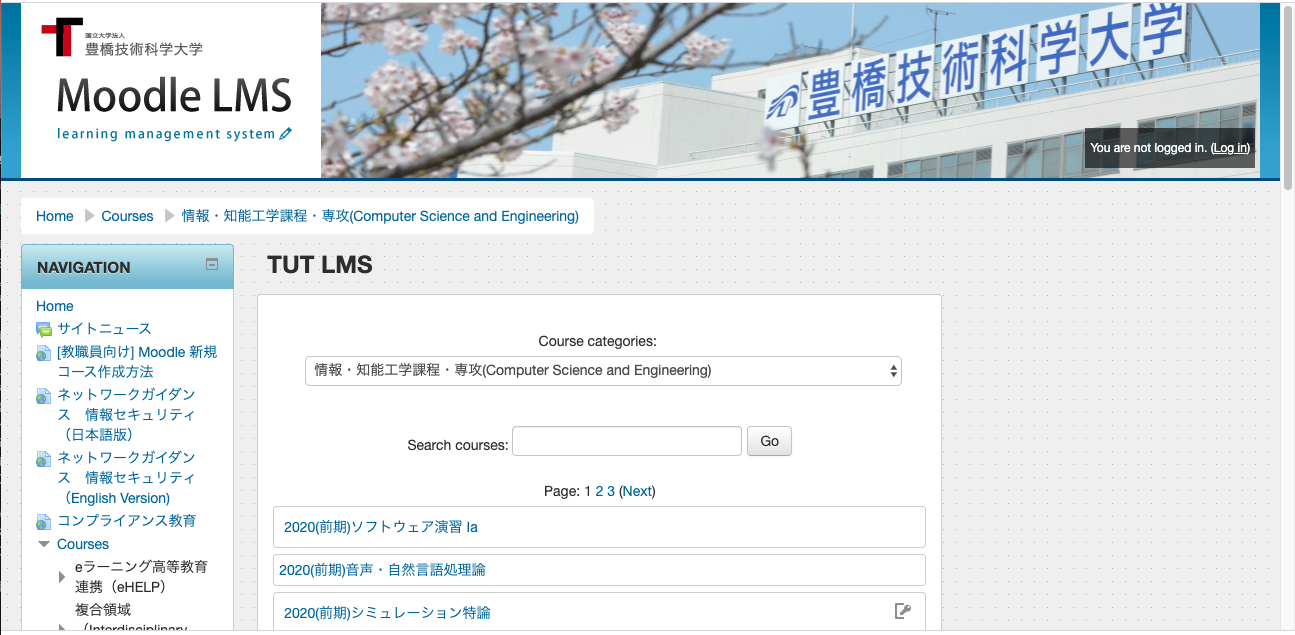The width and height of the screenshot is (1295, 635).
Task: Click icon beside コンプライアンス教育
Action: (44, 522)
